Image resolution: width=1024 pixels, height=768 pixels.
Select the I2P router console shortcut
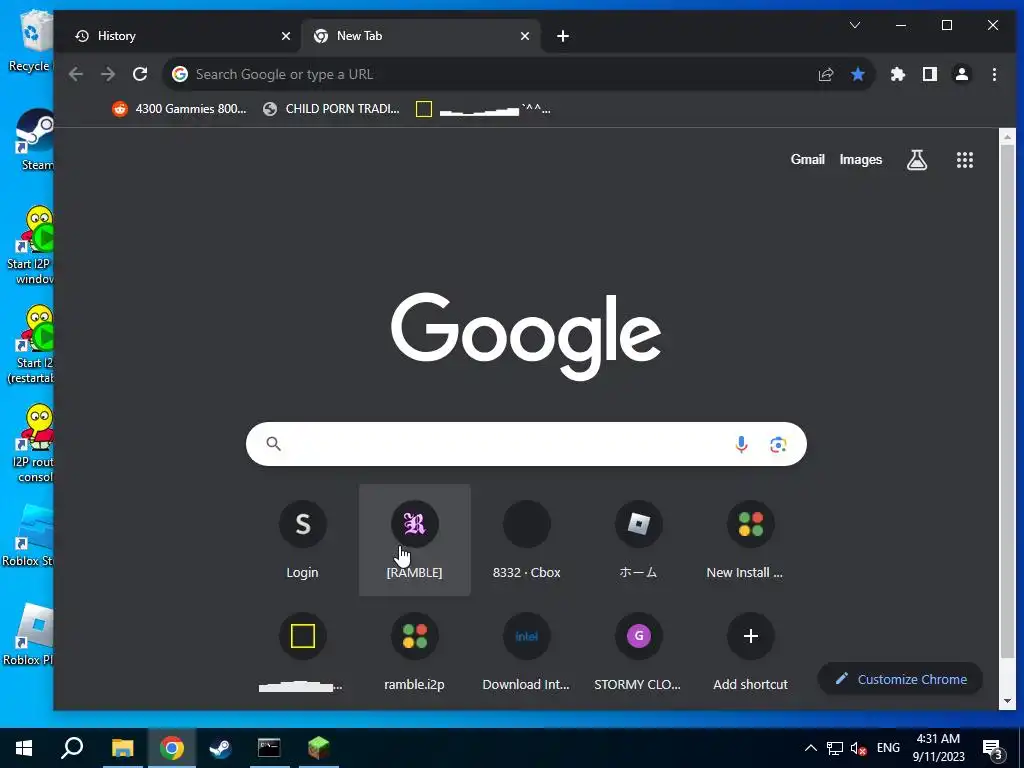point(31,444)
